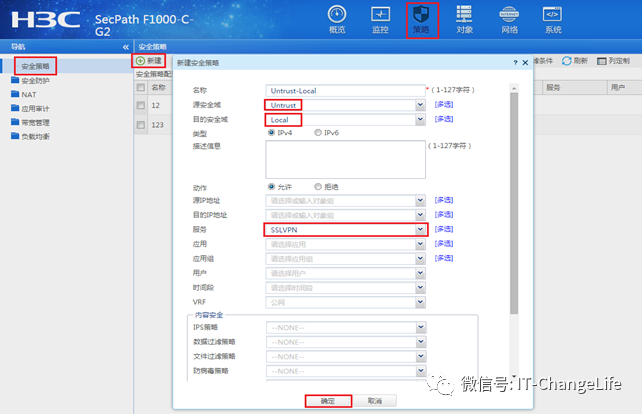Open the 服务 SSLVPN dropdown
This screenshot has width=642, height=414.
(x=420, y=230)
